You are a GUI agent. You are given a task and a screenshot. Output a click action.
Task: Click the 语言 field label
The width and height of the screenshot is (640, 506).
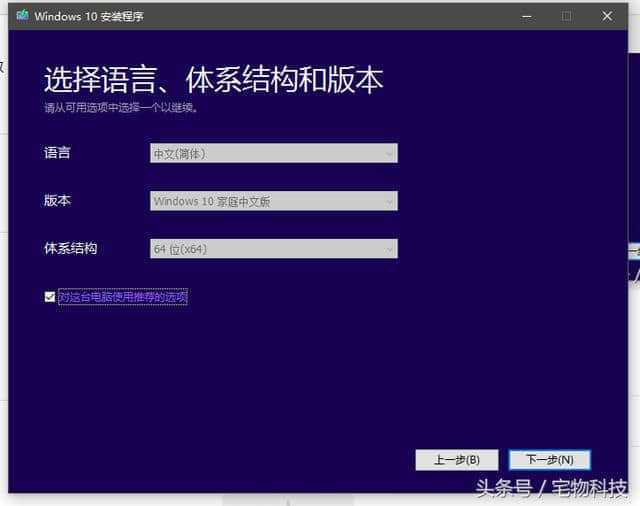[x=57, y=153]
